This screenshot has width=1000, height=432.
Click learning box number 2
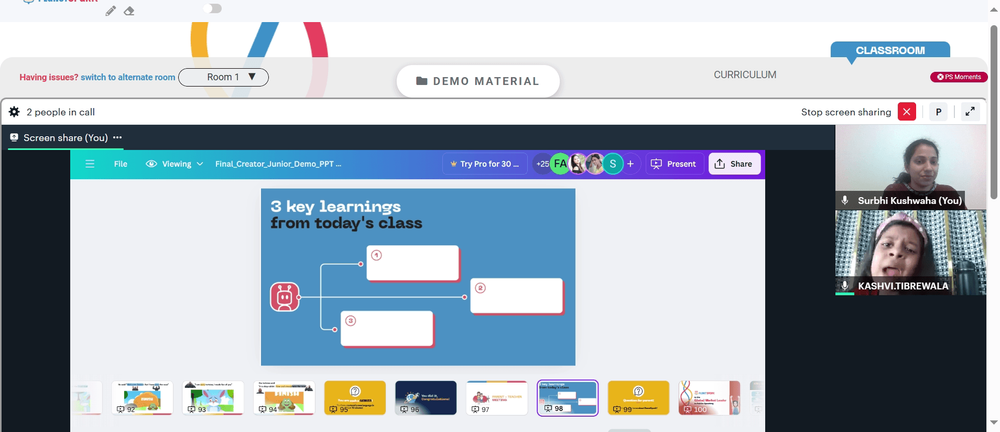pos(517,295)
